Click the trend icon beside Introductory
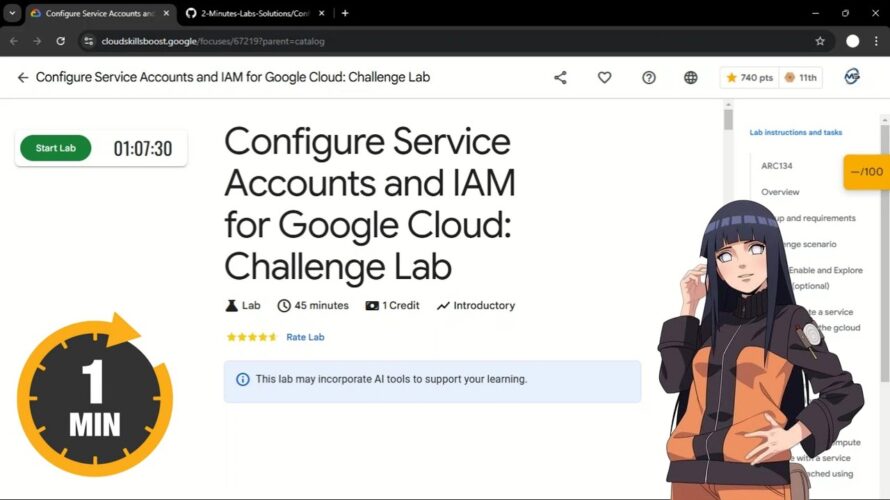Image resolution: width=890 pixels, height=500 pixels. 443,306
